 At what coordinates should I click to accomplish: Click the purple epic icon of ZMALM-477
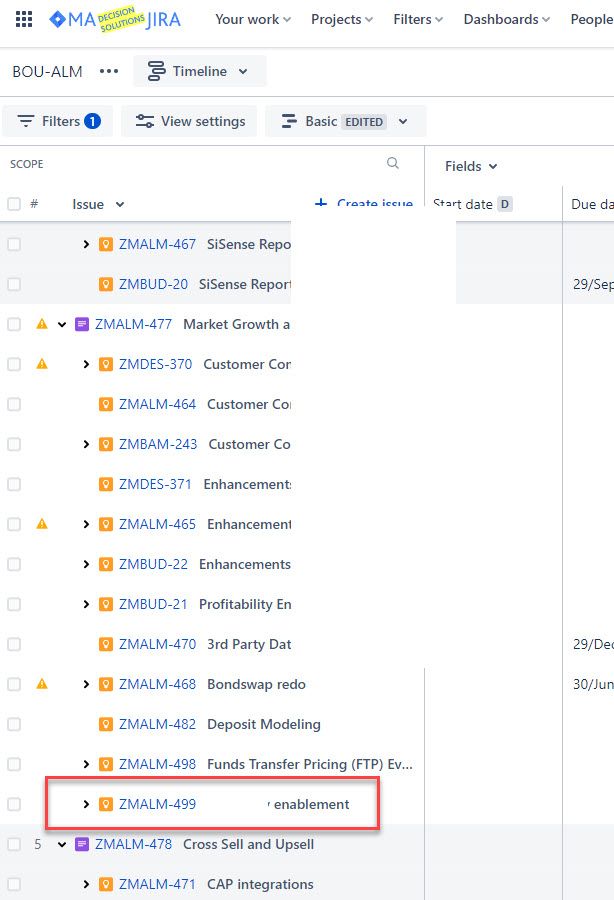point(82,324)
